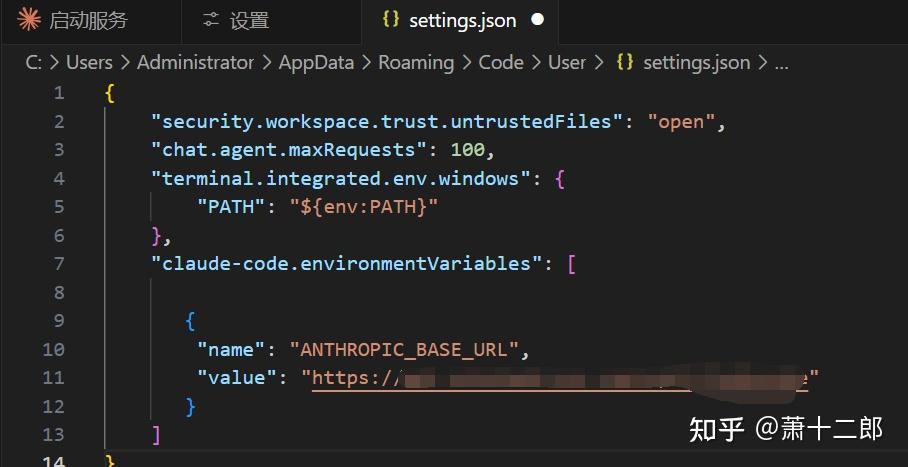Click the "ANTHROPIC_BASE_URL" value
The image size is (908, 467).
tap(404, 349)
